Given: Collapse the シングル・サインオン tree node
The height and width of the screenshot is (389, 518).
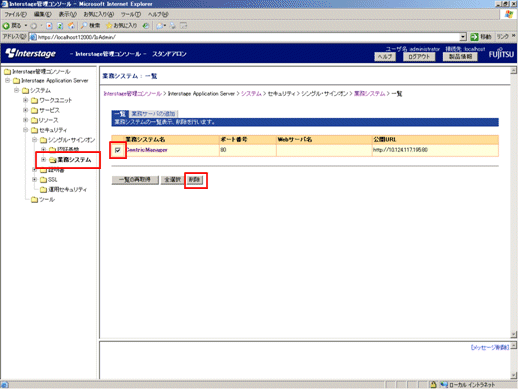Looking at the screenshot, I should click(34, 140).
